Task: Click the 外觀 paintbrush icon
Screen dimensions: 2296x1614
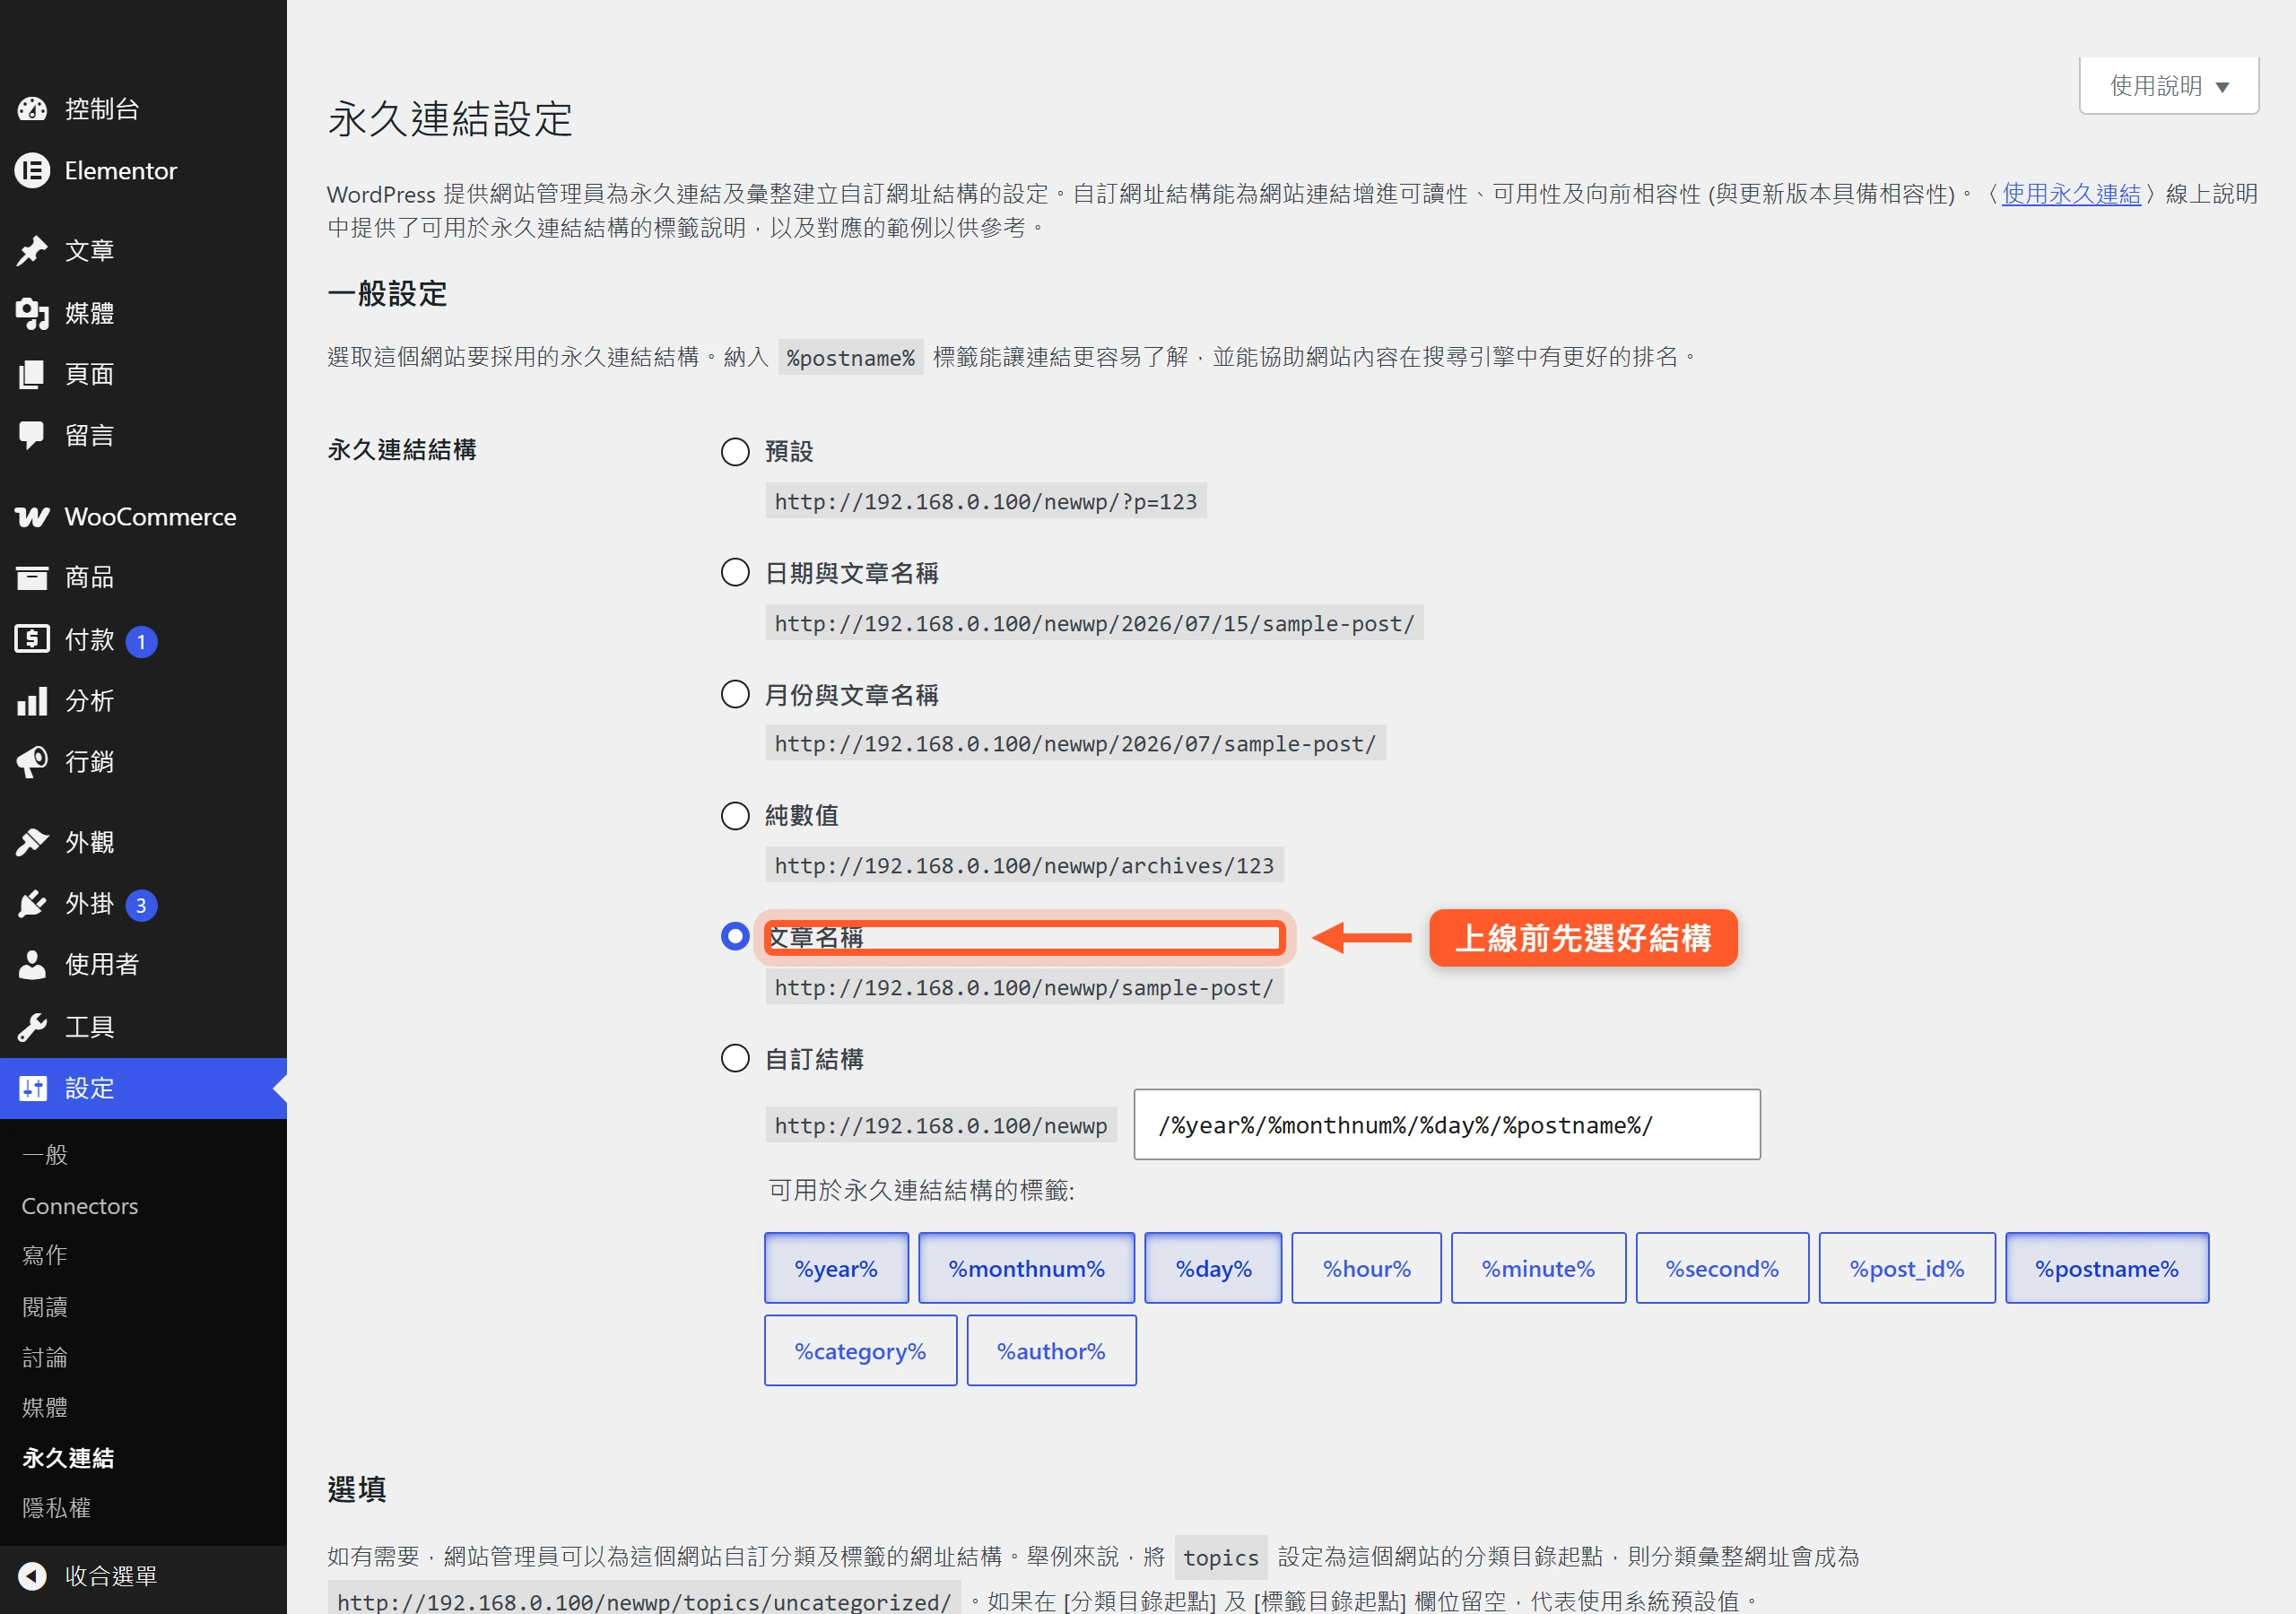Action: pos(32,843)
